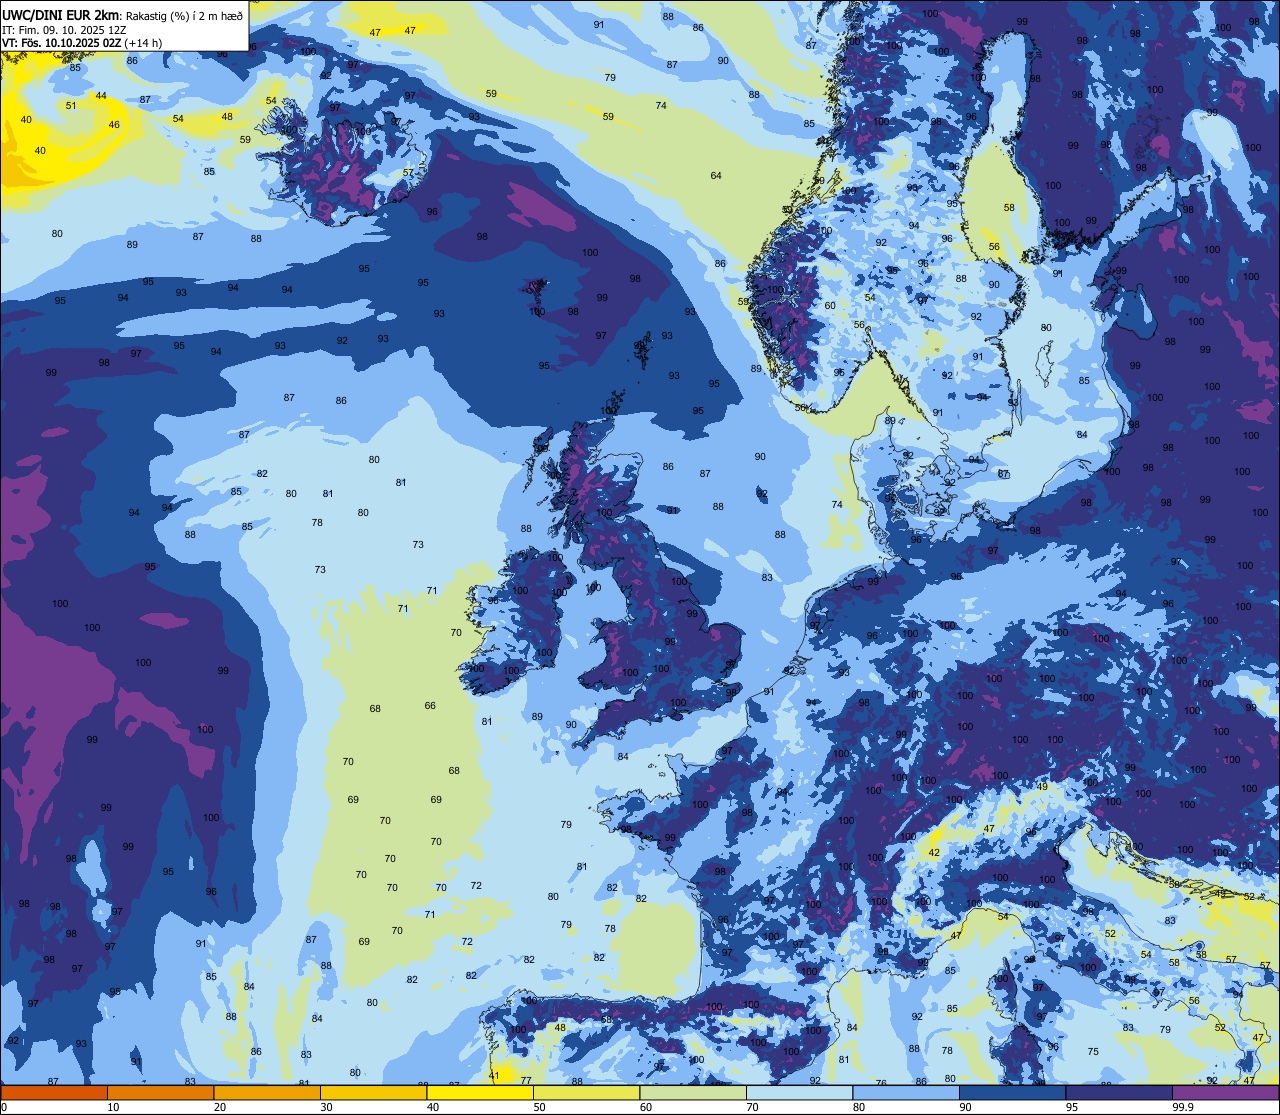Click the orange 10–20 legend swatch
1280x1115 pixels.
(161, 1092)
